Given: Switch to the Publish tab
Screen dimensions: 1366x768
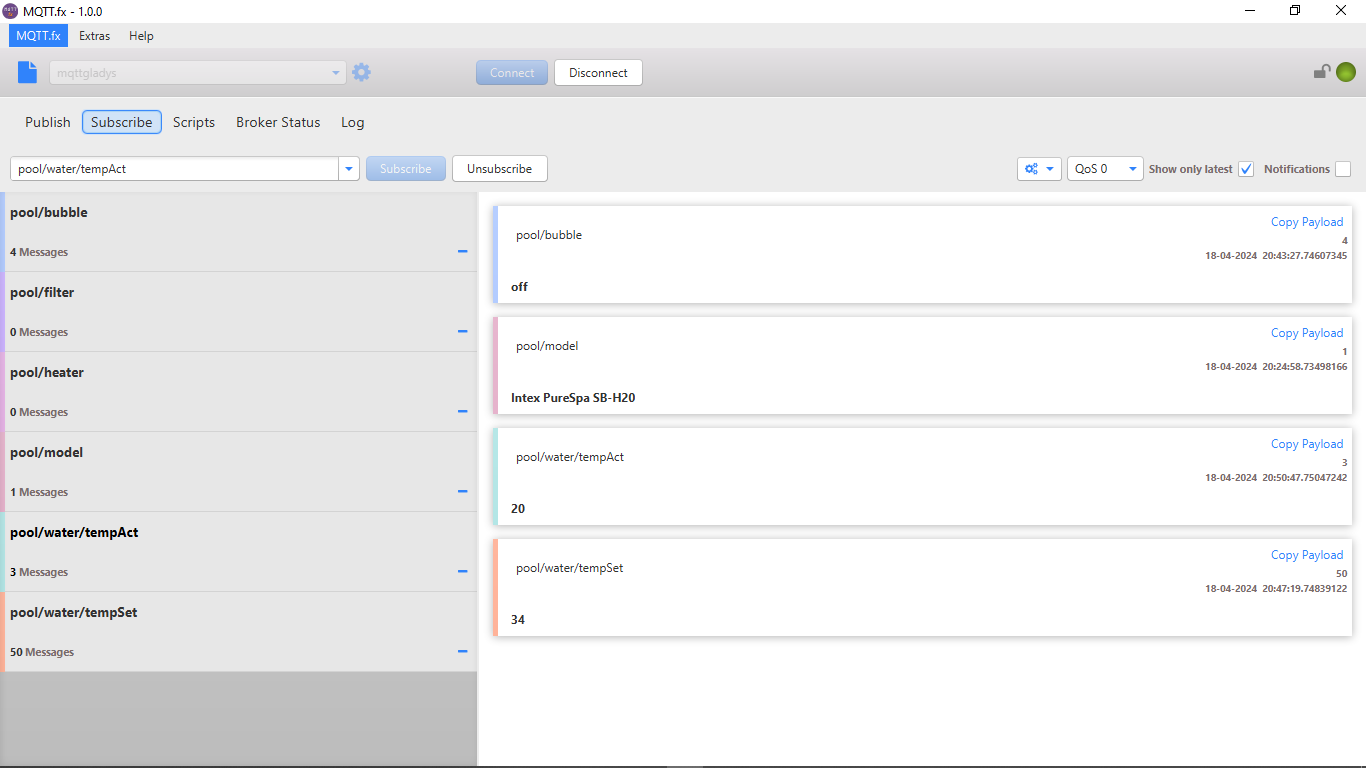Looking at the screenshot, I should click(48, 122).
